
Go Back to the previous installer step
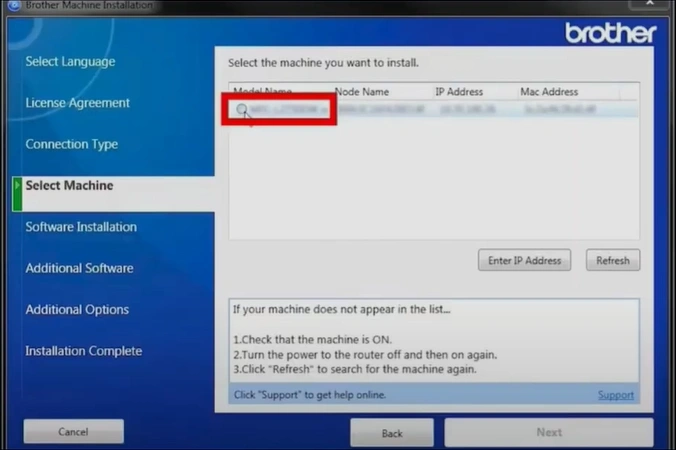coord(392,433)
